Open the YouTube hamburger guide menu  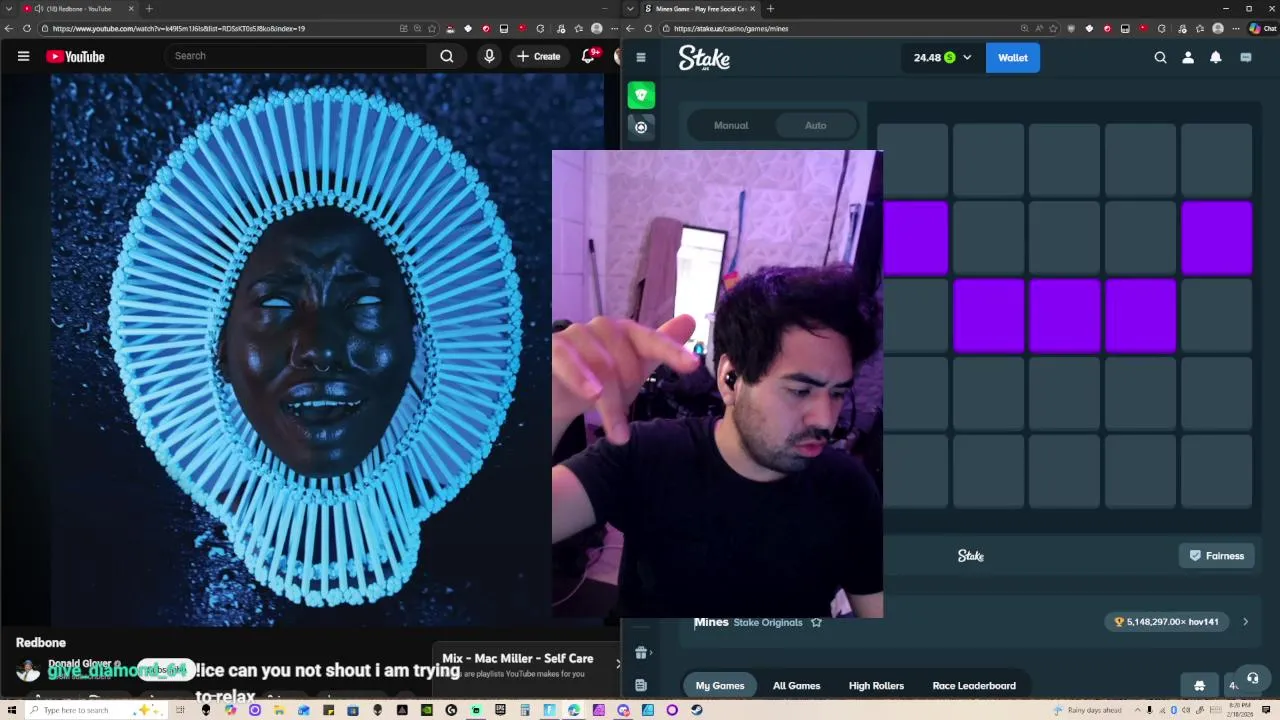(23, 56)
